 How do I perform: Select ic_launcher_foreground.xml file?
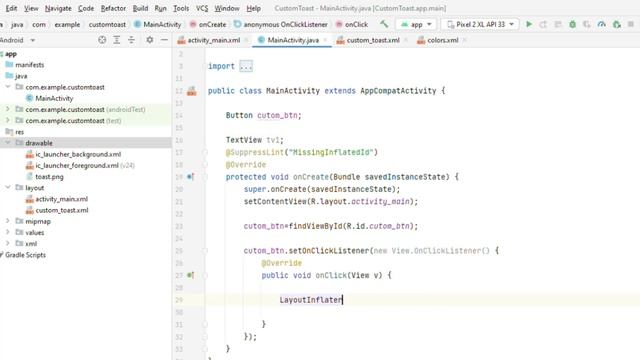80,165
